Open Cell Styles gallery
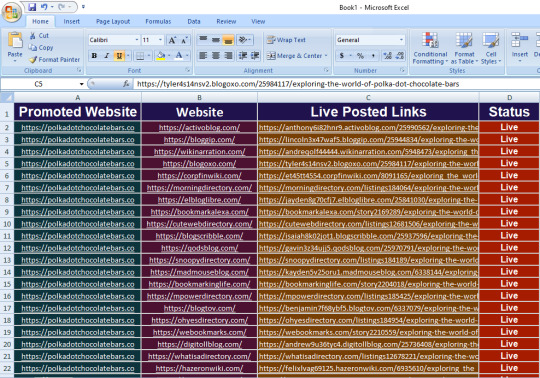This screenshot has height=378, width=540. (x=491, y=48)
